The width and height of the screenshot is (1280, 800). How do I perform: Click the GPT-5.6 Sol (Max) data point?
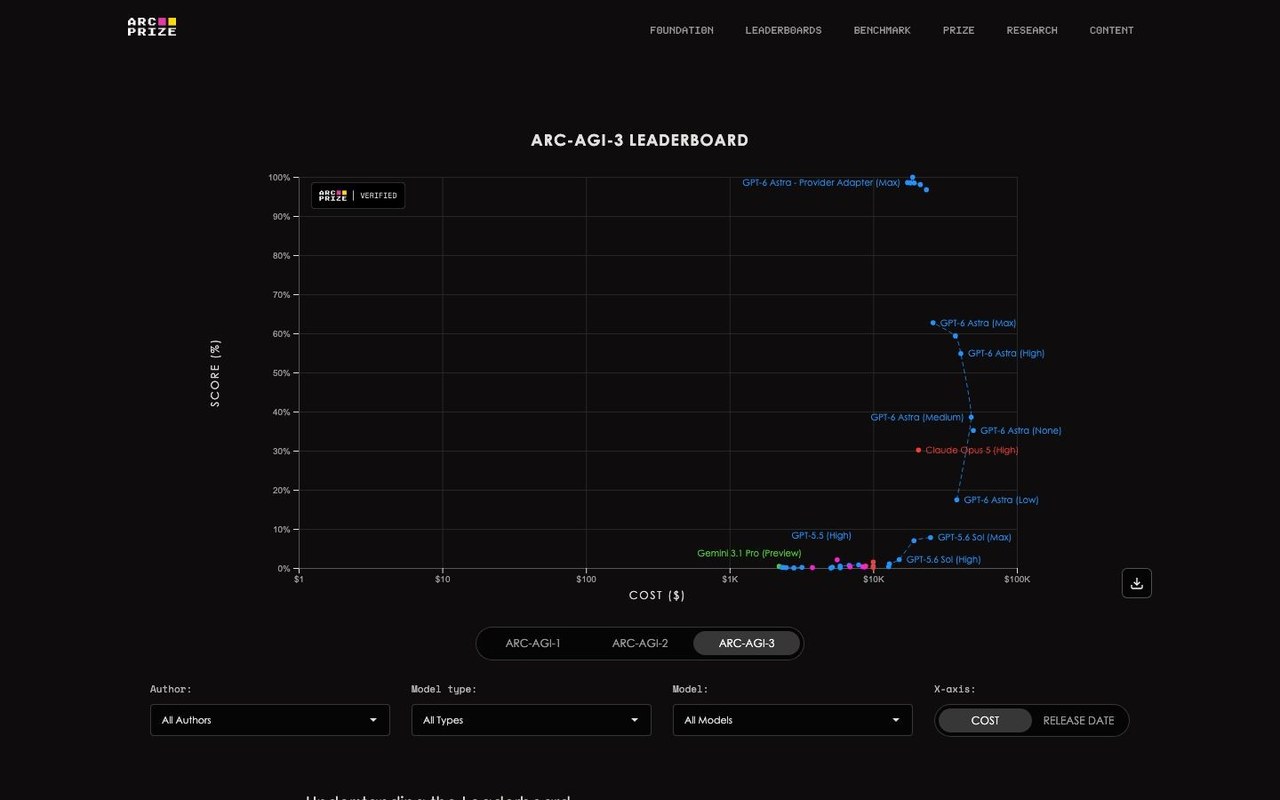tap(930, 537)
